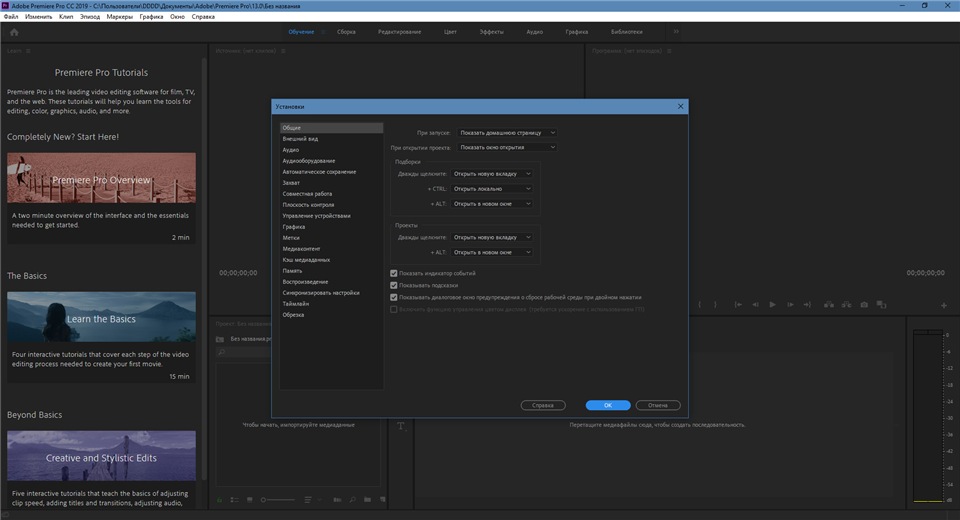
Task: Switch Project panel to icon view
Action: (250, 500)
